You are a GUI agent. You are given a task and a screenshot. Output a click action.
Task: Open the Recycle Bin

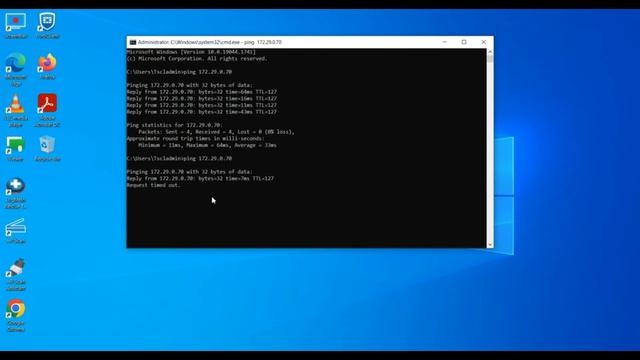click(47, 149)
